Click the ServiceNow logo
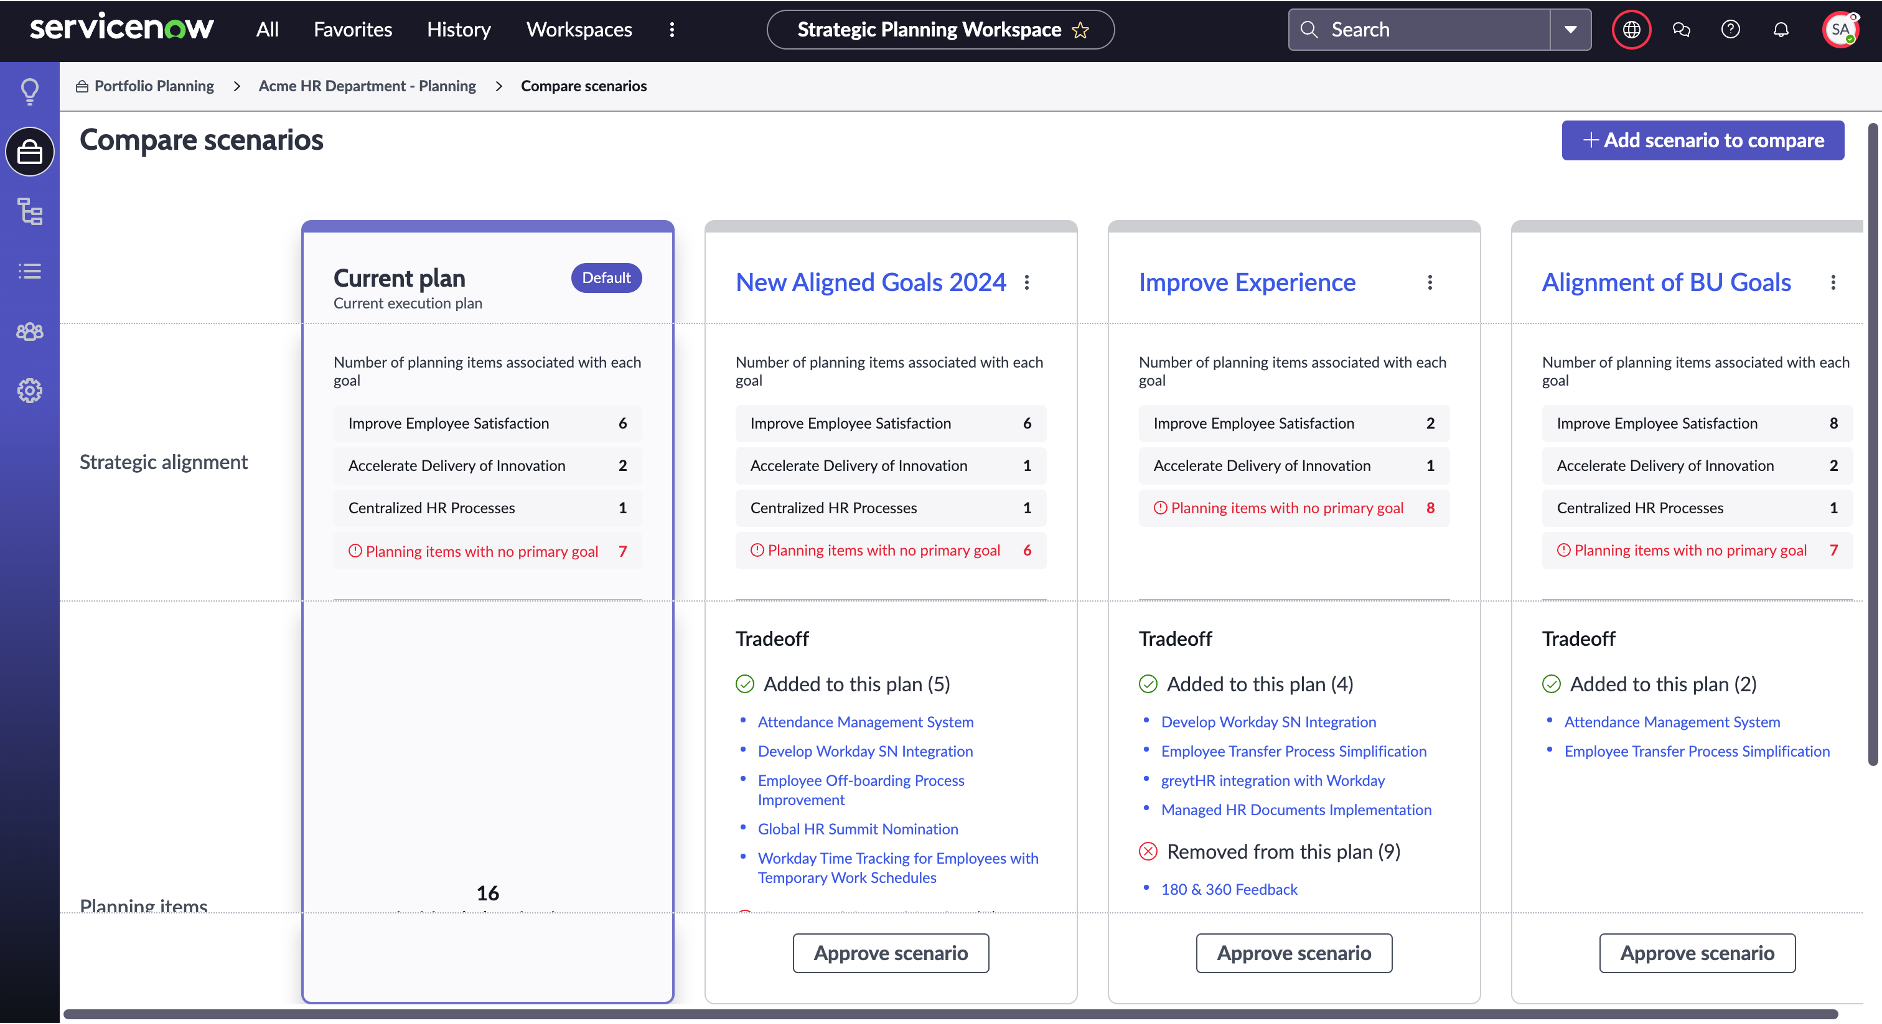 [x=122, y=28]
